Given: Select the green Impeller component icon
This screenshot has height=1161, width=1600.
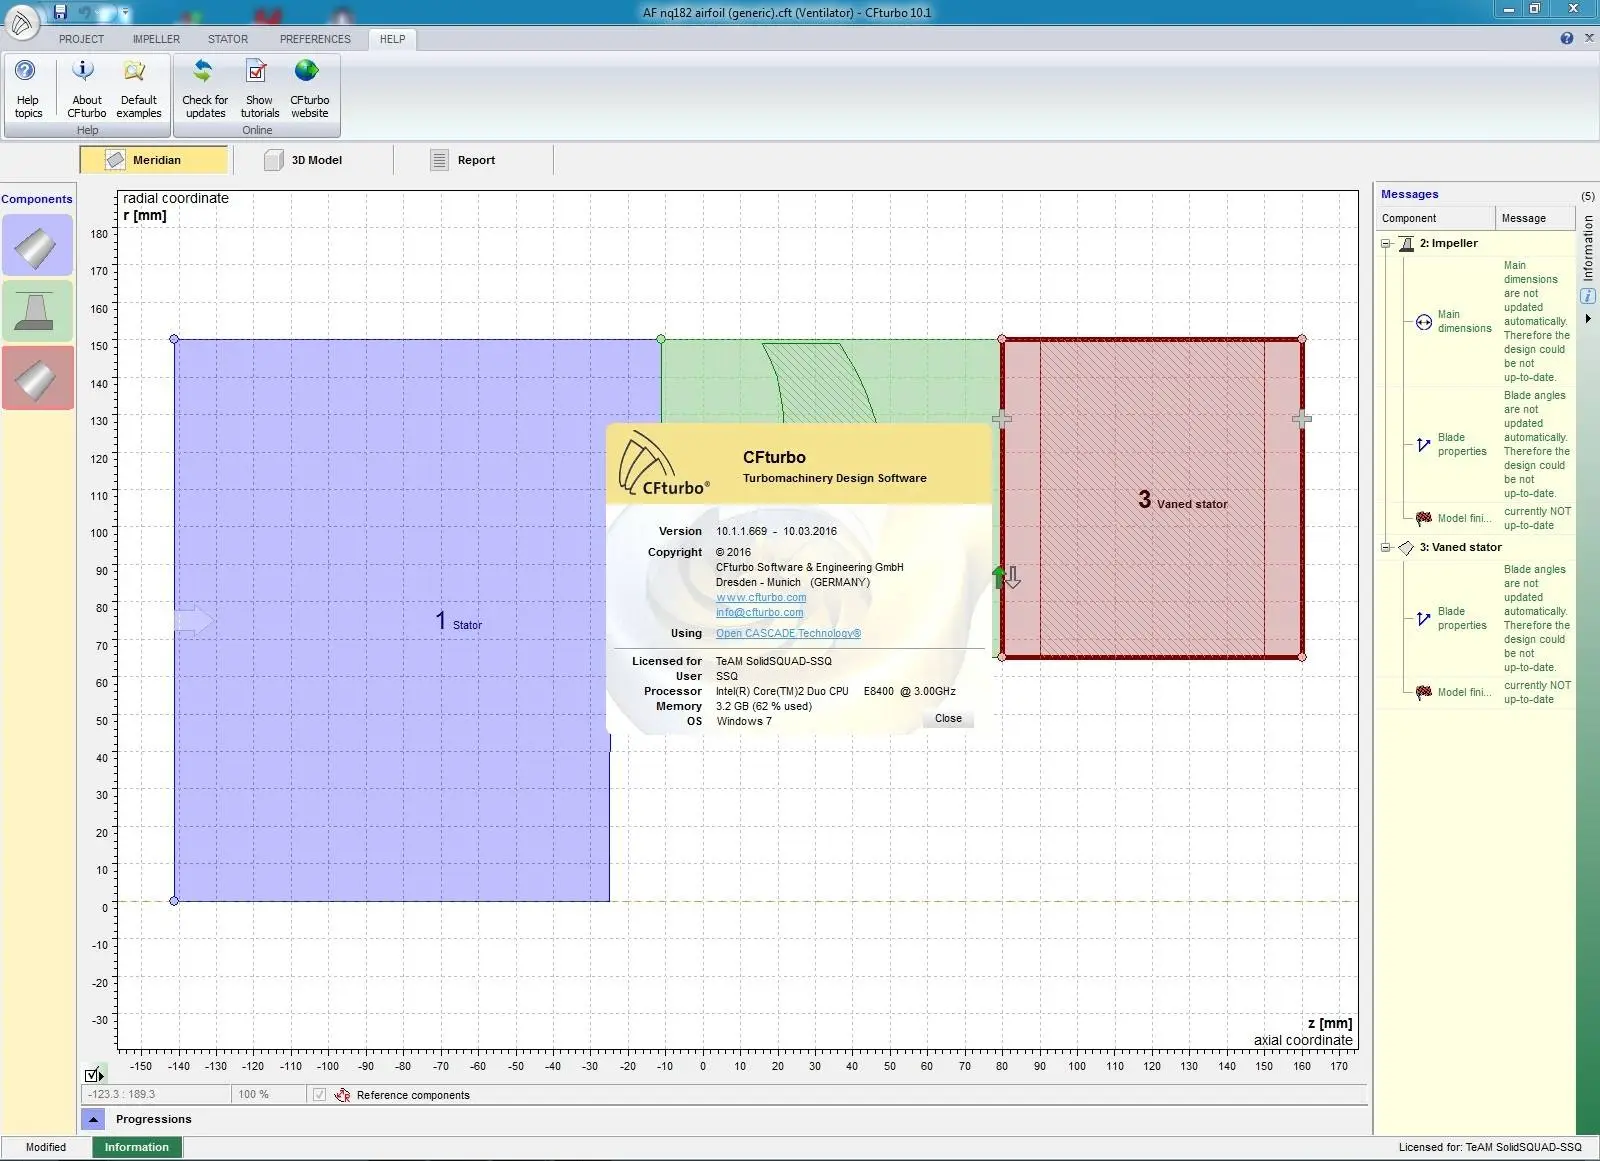Looking at the screenshot, I should pyautogui.click(x=37, y=311).
